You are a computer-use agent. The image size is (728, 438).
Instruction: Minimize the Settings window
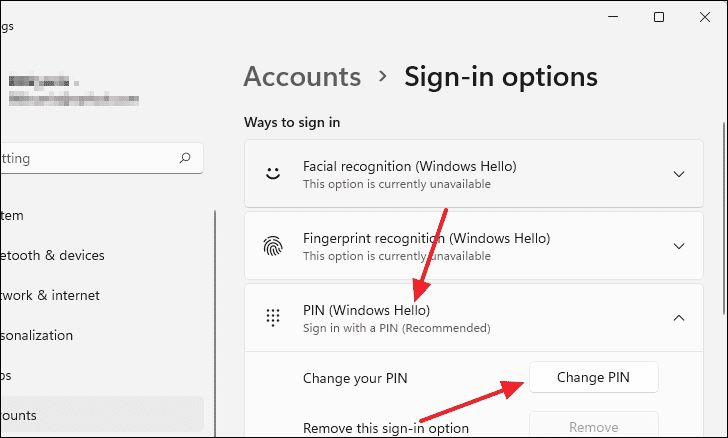tap(613, 17)
